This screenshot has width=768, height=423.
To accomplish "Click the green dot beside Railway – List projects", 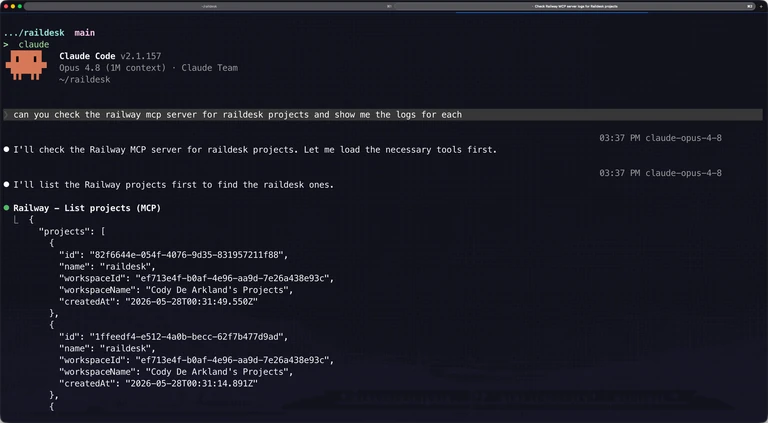I will click(6, 208).
